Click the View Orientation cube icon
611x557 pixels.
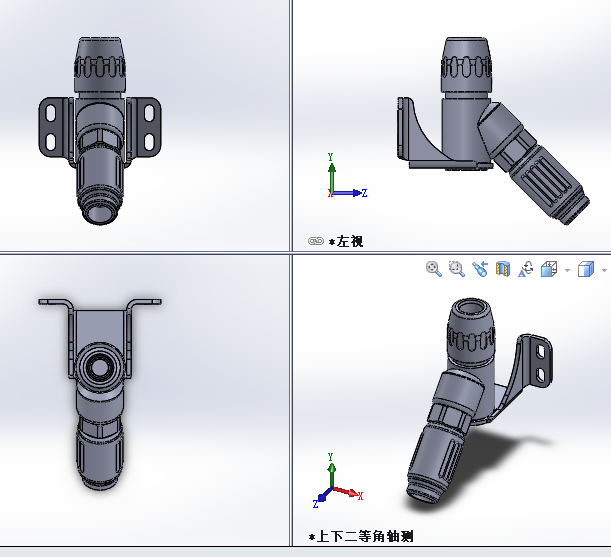point(549,269)
